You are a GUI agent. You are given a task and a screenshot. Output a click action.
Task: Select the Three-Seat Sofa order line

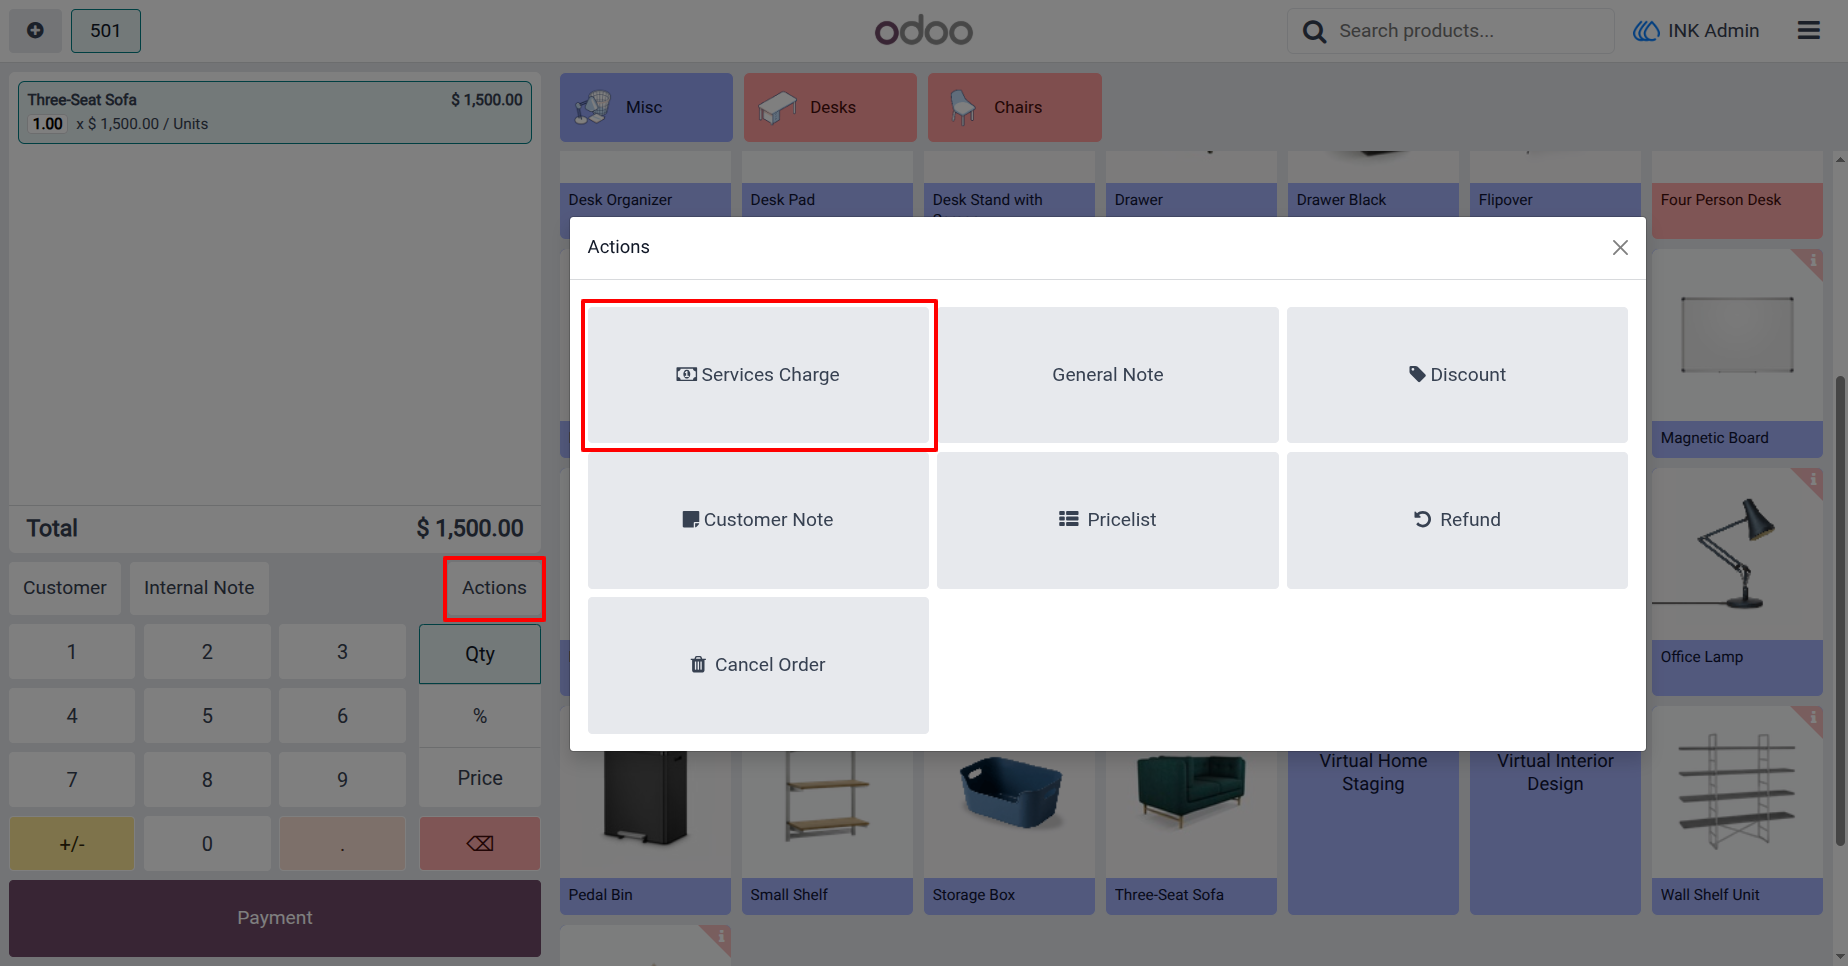pos(275,112)
